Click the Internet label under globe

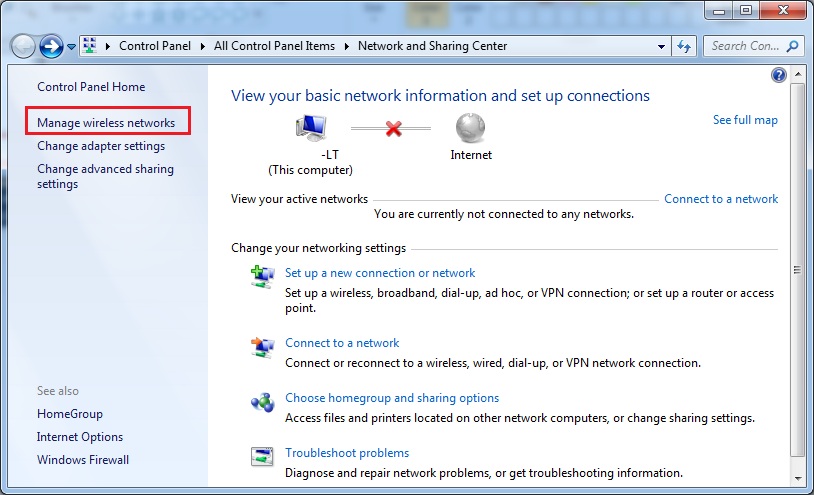point(471,155)
